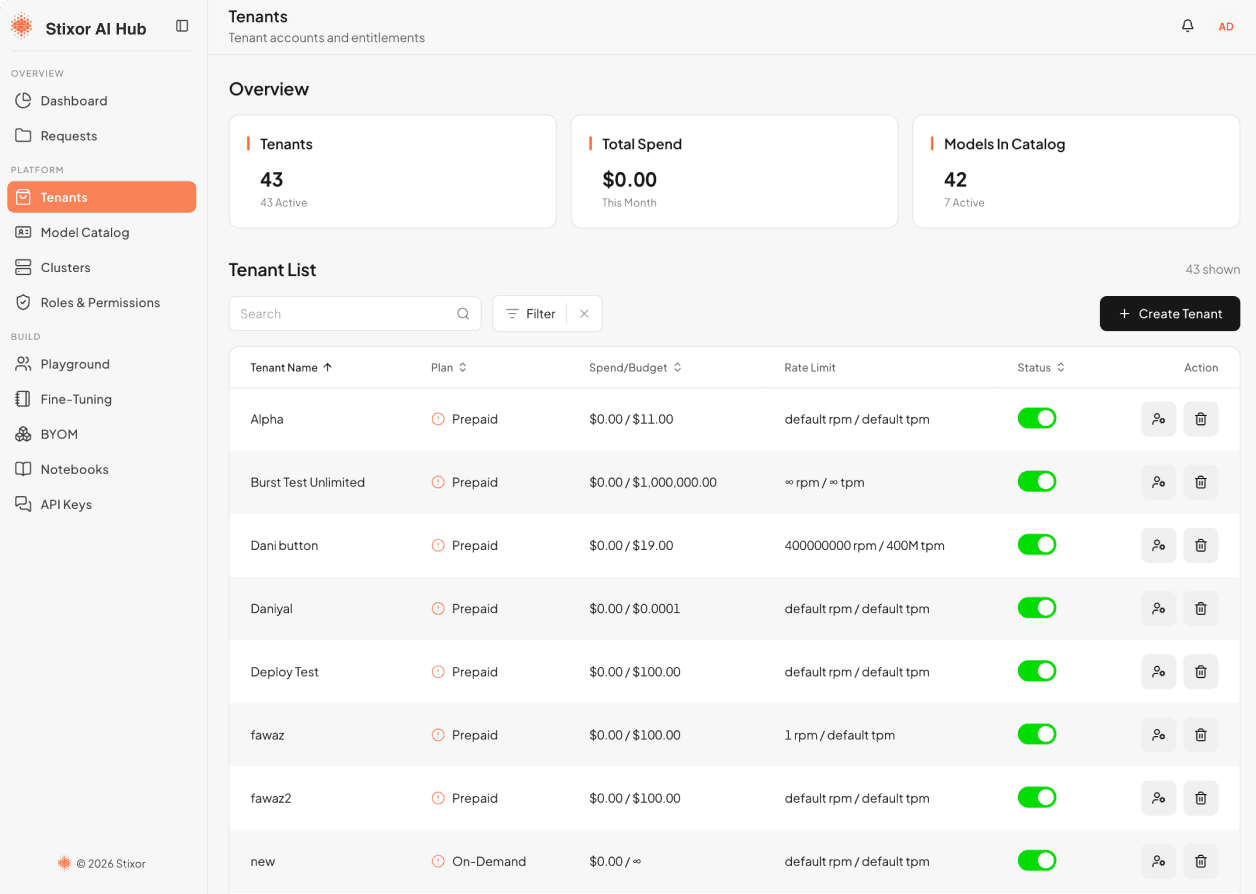This screenshot has width=1256, height=894.
Task: Click the Total Spend overview card
Action: 734,171
